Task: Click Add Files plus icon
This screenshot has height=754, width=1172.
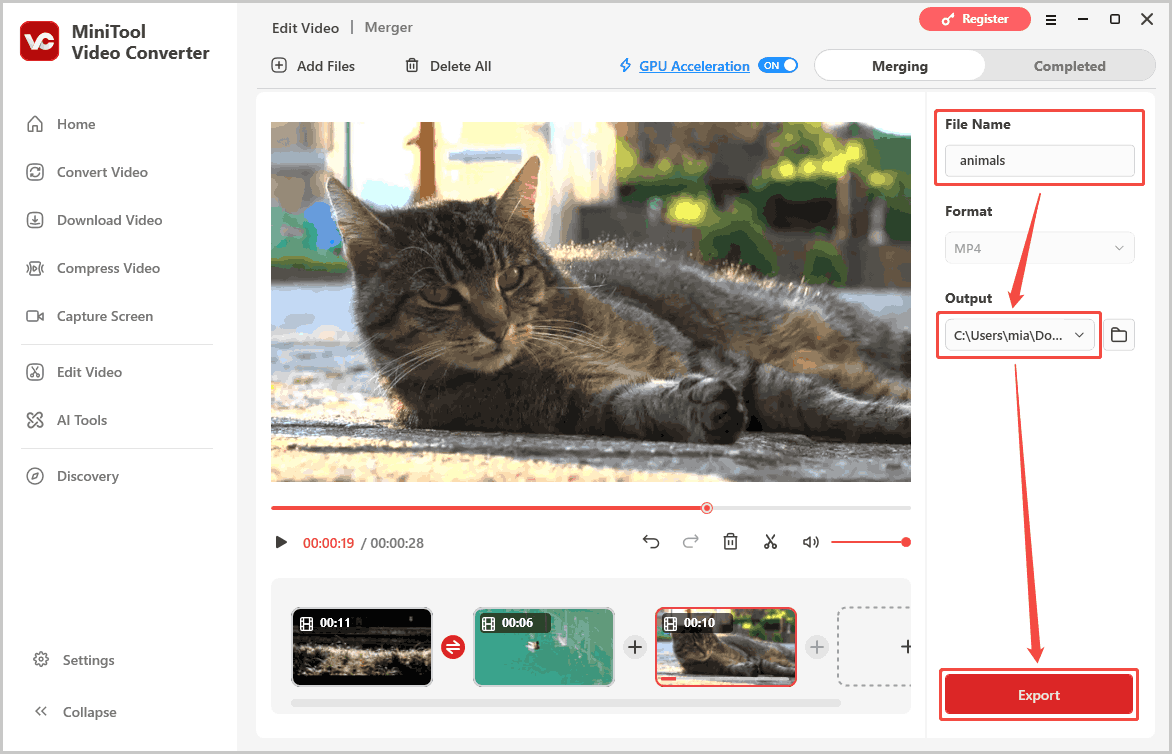Action: point(279,65)
